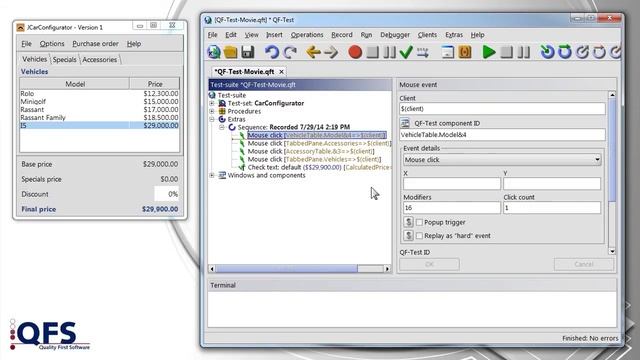The height and width of the screenshot is (360, 640).
Task: Click the Discount percentage field
Action: [167, 194]
